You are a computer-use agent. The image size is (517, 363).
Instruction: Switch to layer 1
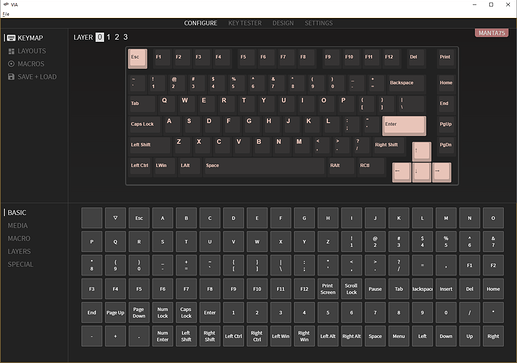pyautogui.click(x=108, y=37)
